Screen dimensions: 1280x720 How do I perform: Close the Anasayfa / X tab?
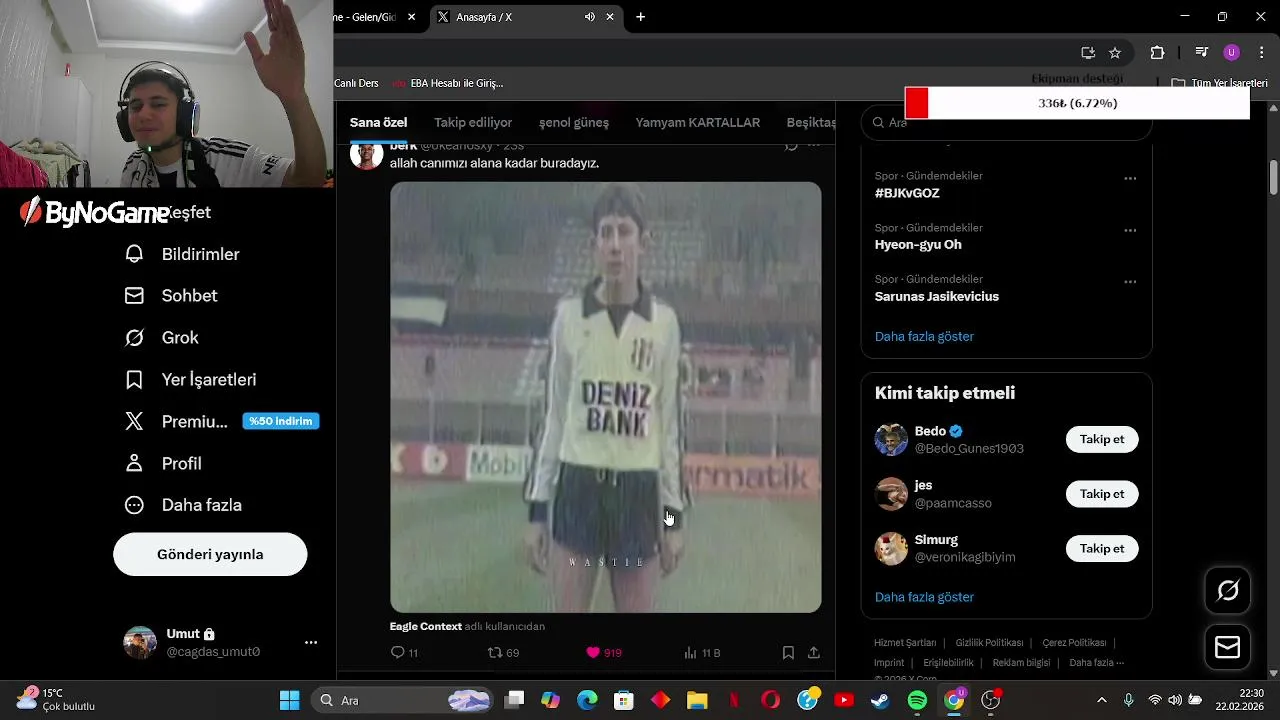610,17
